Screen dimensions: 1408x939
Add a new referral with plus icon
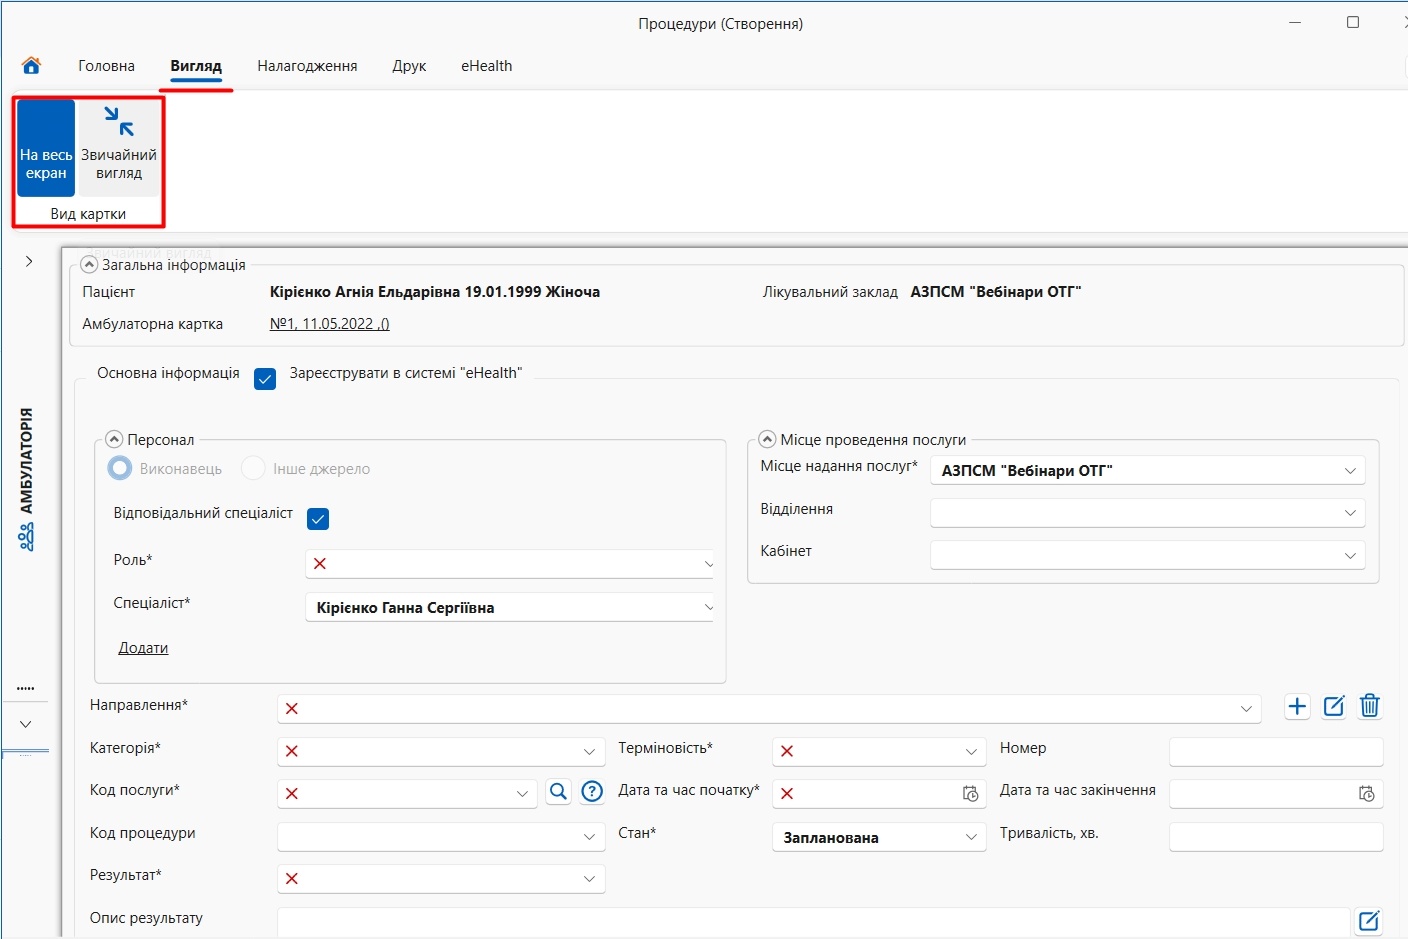(x=1297, y=706)
